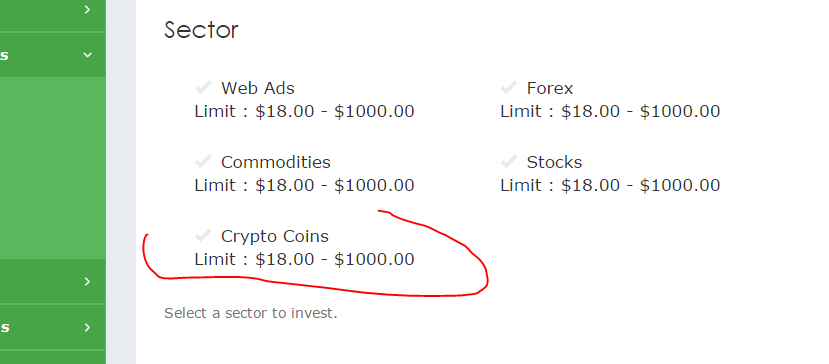829x364 pixels.
Task: Choose the Forex sector label
Action: pos(550,88)
